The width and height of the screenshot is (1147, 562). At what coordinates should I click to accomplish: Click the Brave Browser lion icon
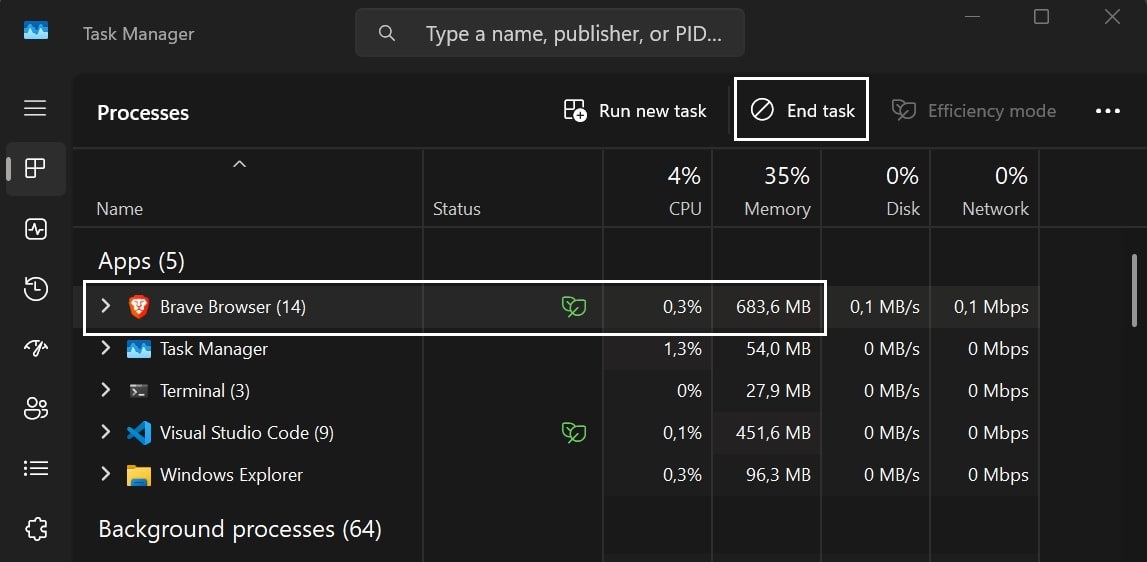click(138, 307)
